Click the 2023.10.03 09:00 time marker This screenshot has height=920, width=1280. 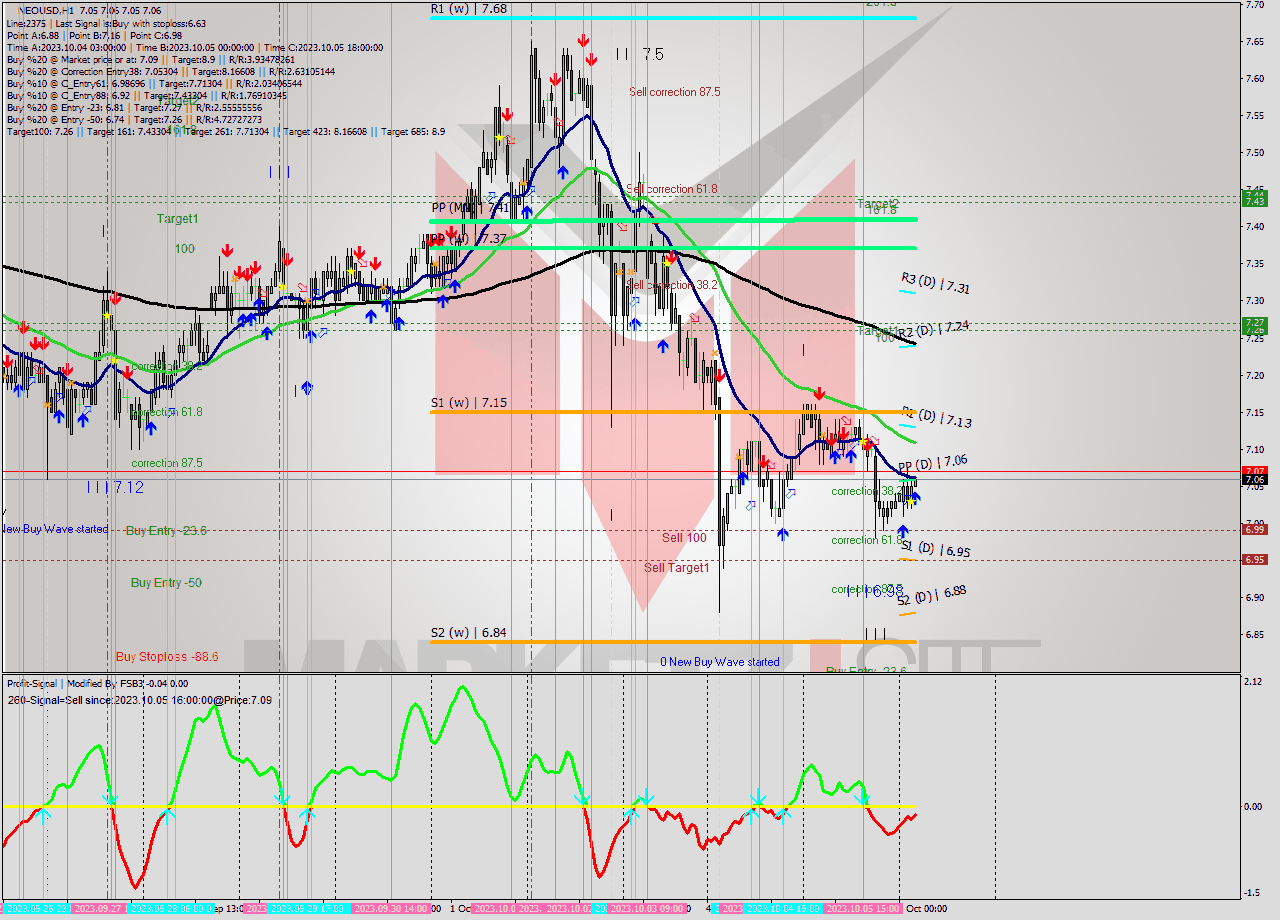click(x=648, y=909)
